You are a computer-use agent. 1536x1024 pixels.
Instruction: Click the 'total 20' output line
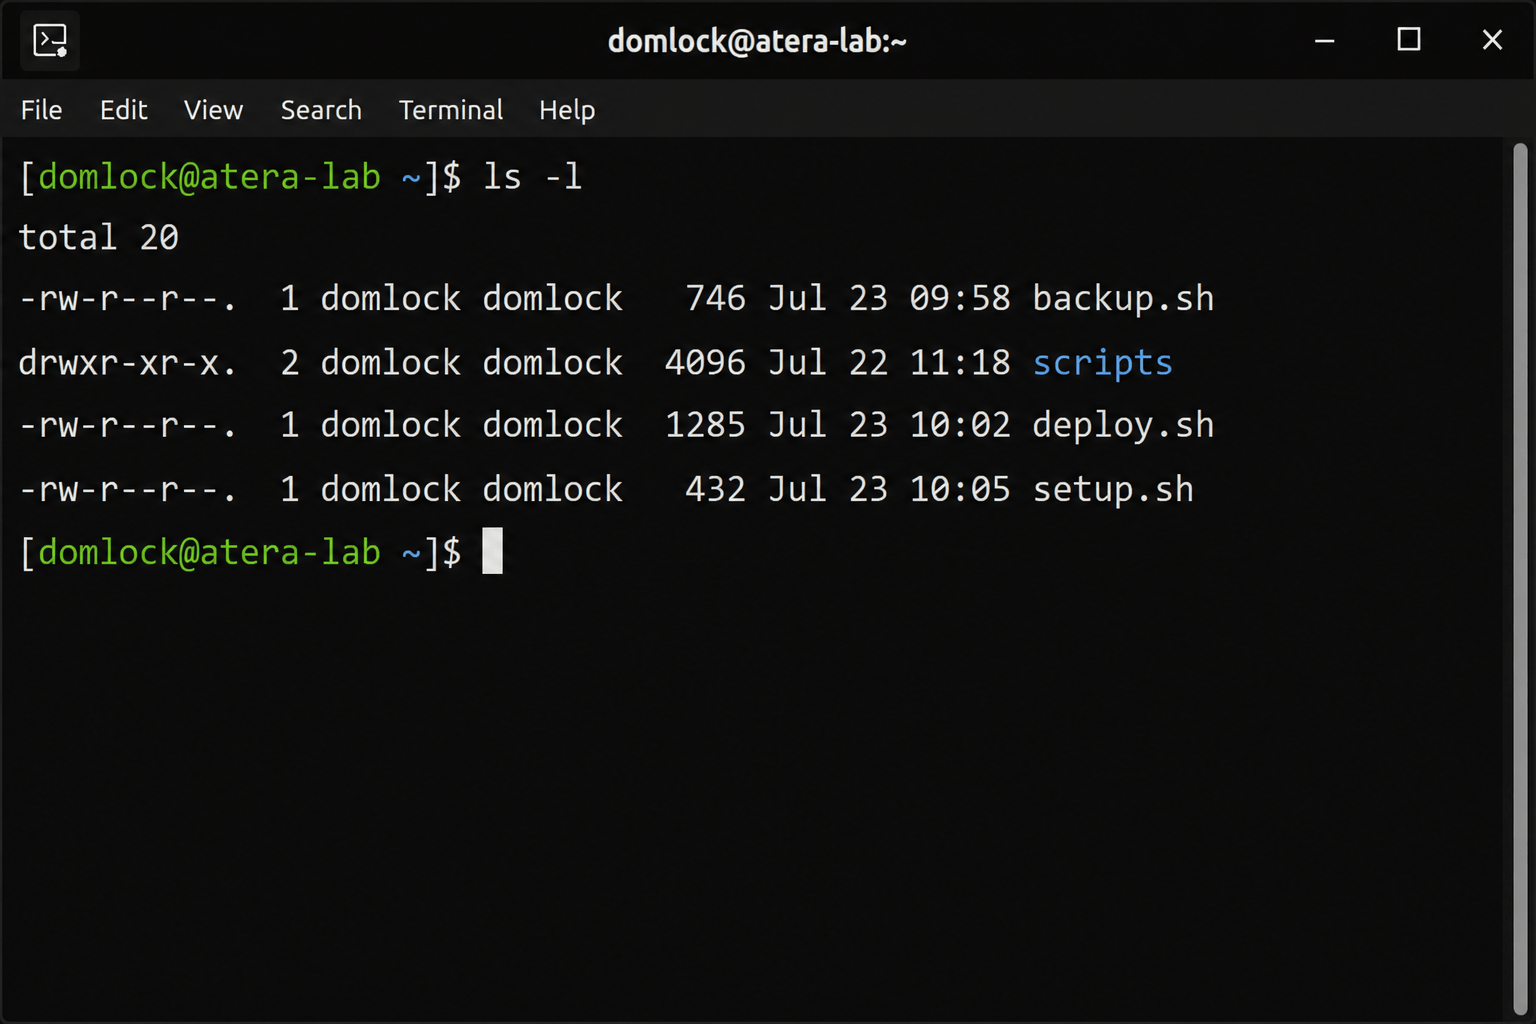pyautogui.click(x=98, y=238)
